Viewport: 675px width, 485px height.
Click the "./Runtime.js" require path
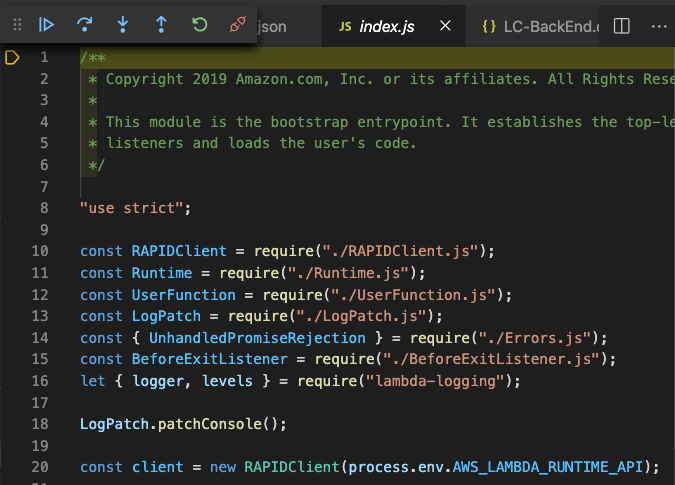pyautogui.click(x=348, y=273)
